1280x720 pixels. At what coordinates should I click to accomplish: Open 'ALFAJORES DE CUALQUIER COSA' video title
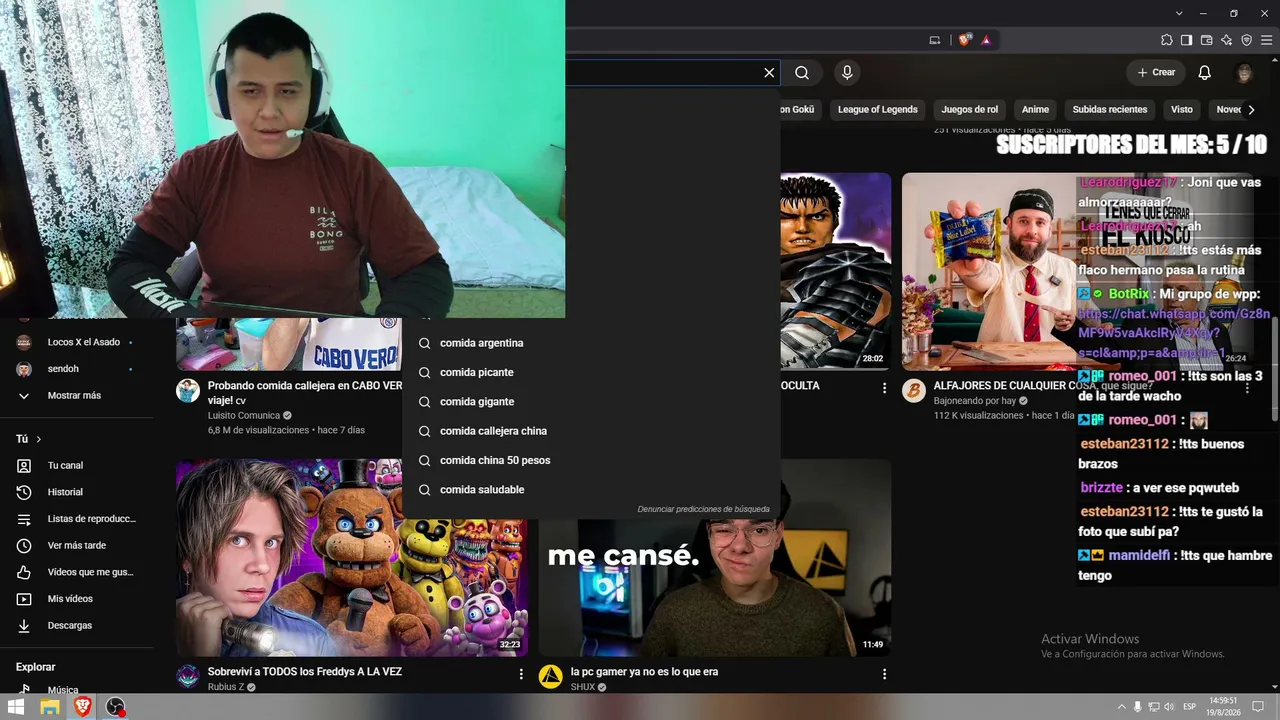click(x=1043, y=385)
